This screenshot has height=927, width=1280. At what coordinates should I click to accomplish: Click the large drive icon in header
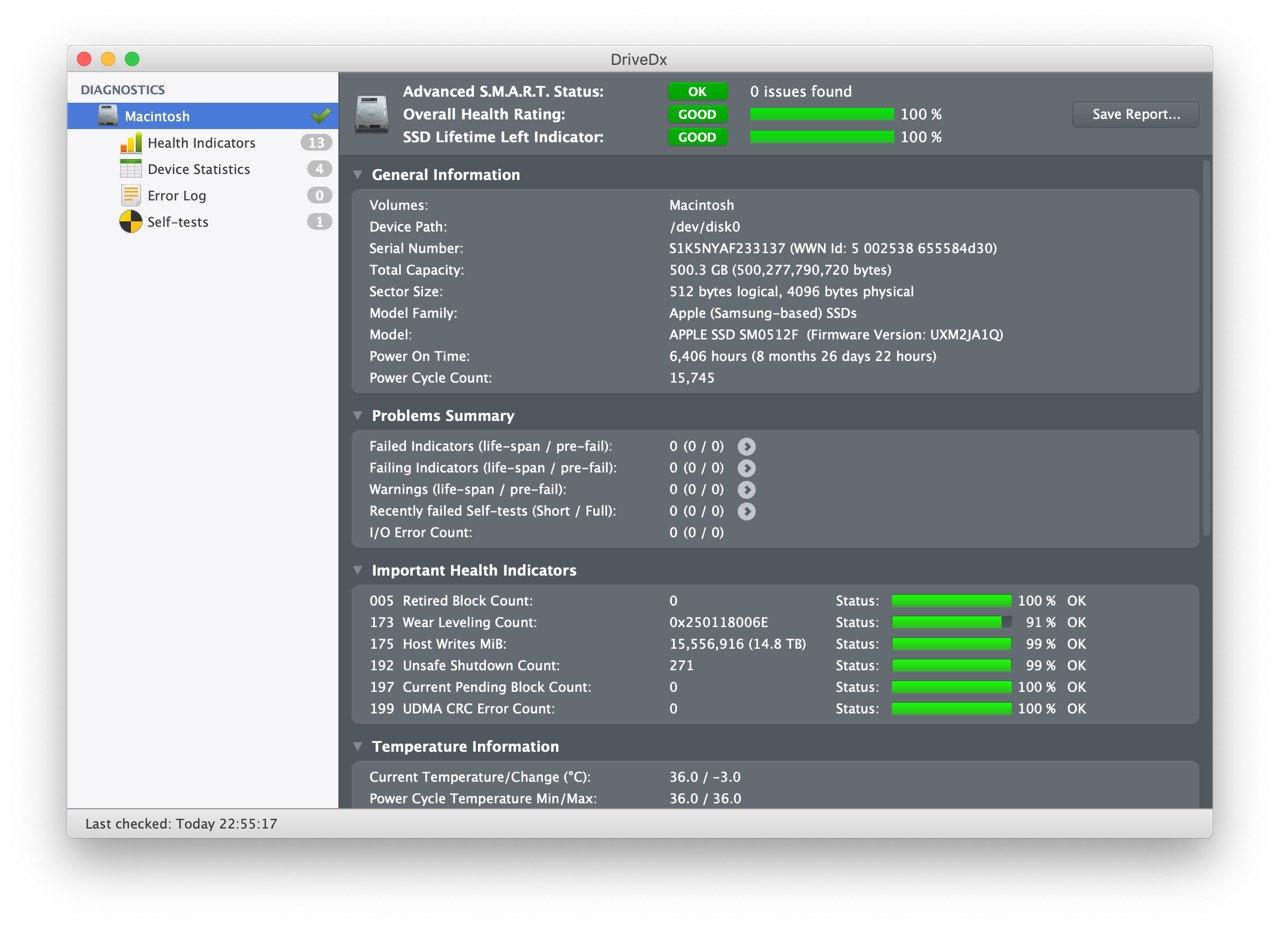pos(372,114)
